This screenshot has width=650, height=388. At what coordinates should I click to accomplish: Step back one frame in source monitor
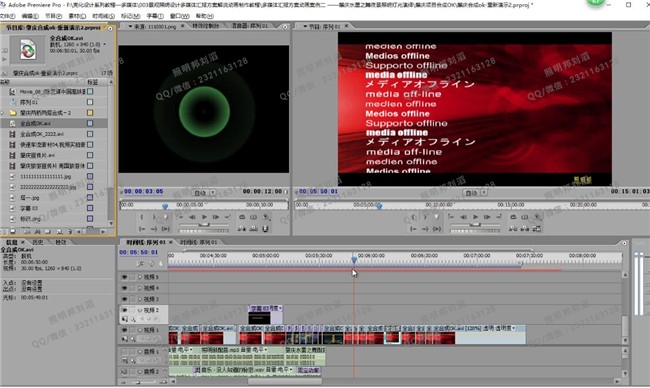click(x=192, y=217)
